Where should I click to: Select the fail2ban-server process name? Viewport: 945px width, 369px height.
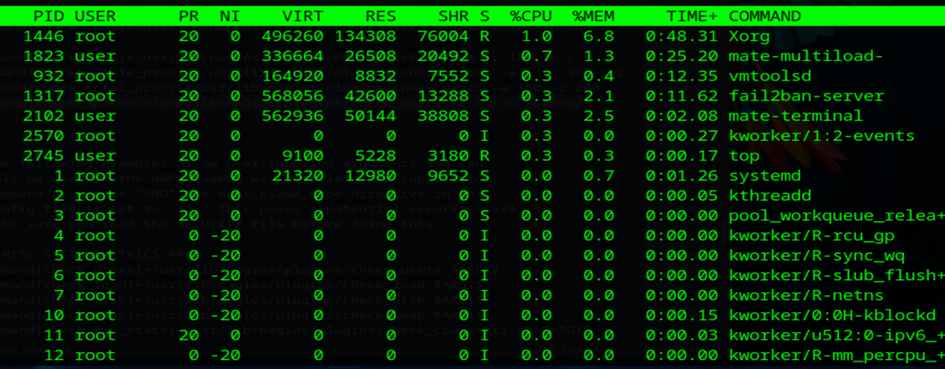[806, 96]
